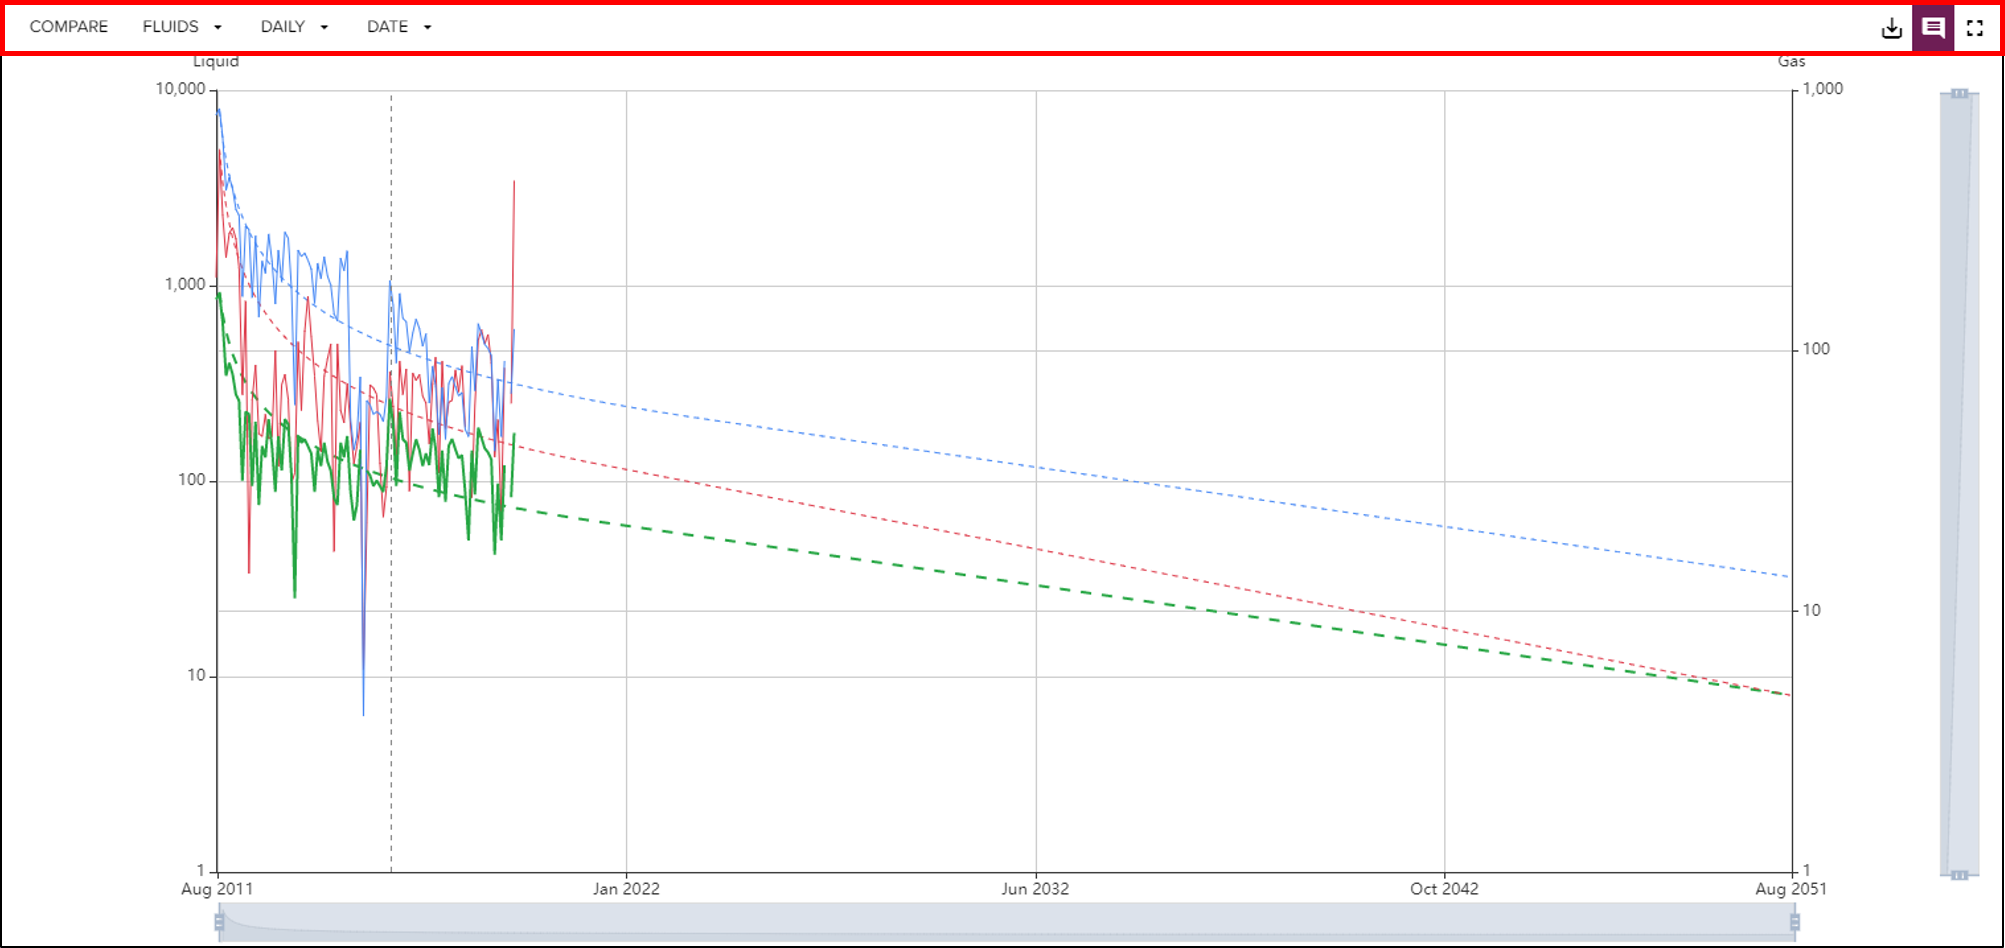Click the Liquid axis label
This screenshot has width=2005, height=948.
click(x=216, y=61)
